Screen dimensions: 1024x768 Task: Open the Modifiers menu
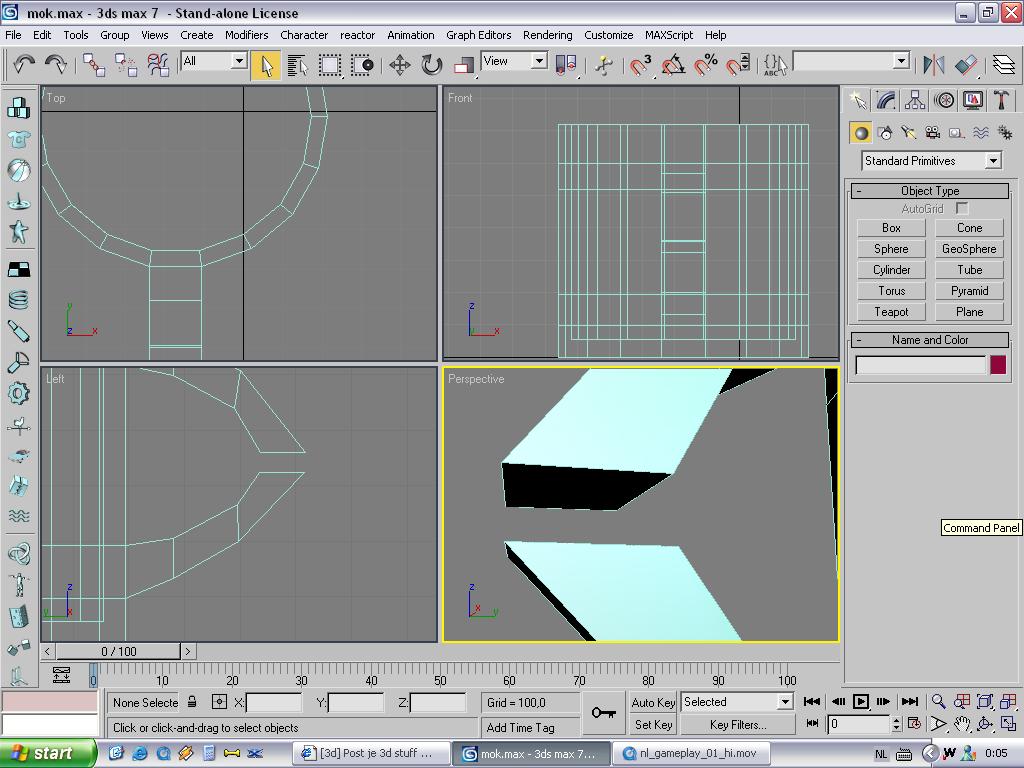click(x=246, y=35)
